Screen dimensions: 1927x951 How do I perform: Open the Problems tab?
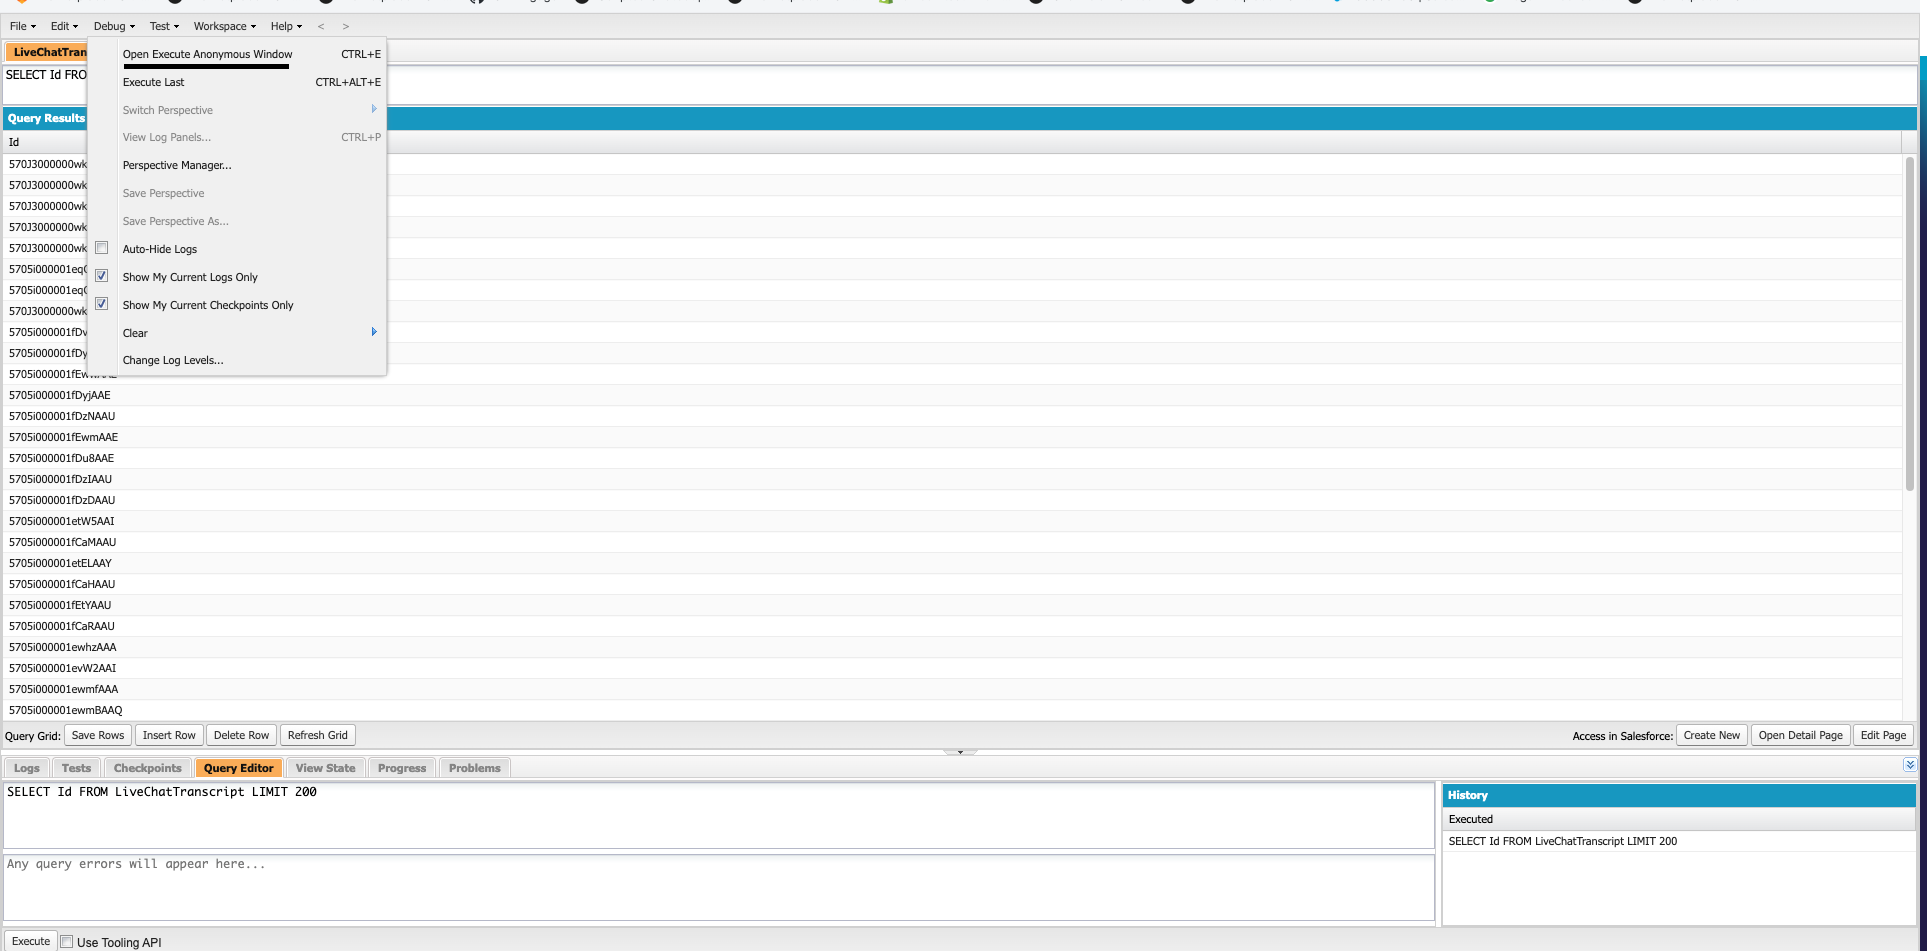pyautogui.click(x=474, y=768)
